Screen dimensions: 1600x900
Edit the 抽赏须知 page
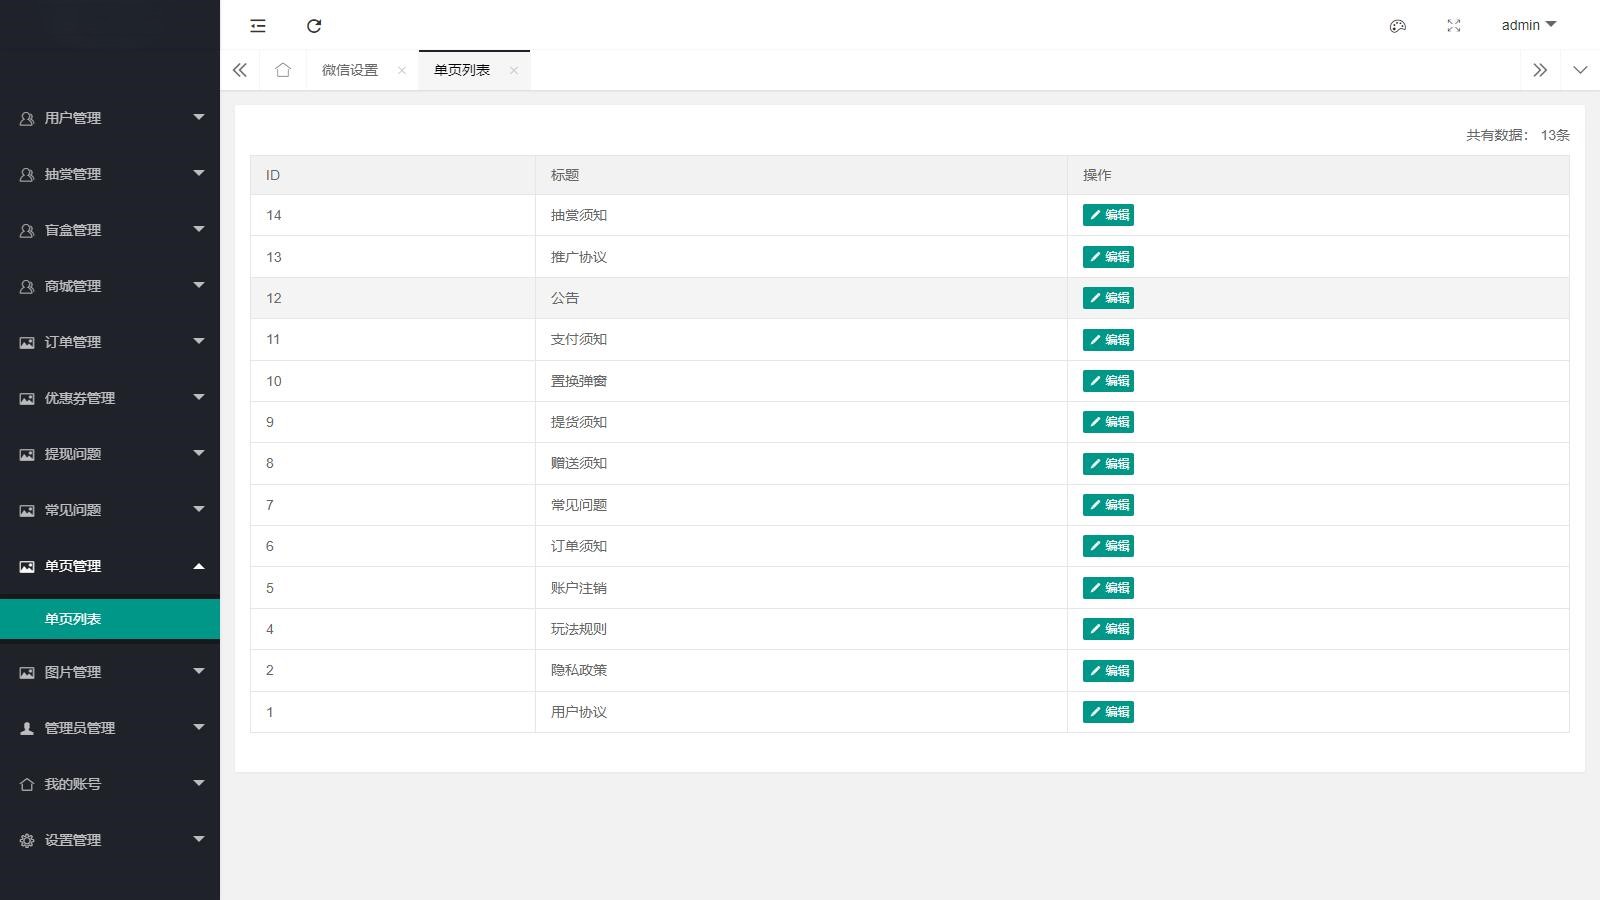[x=1108, y=215]
